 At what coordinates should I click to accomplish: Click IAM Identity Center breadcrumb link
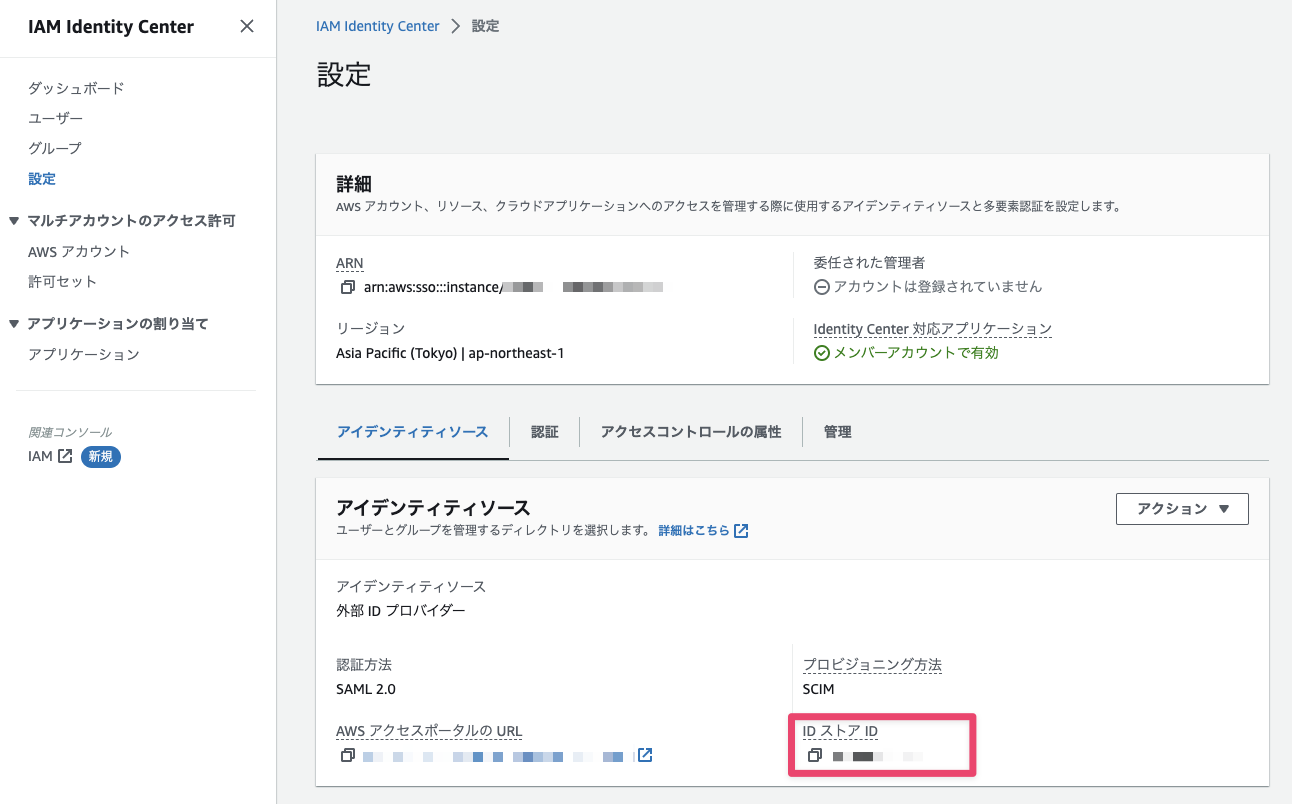(378, 27)
